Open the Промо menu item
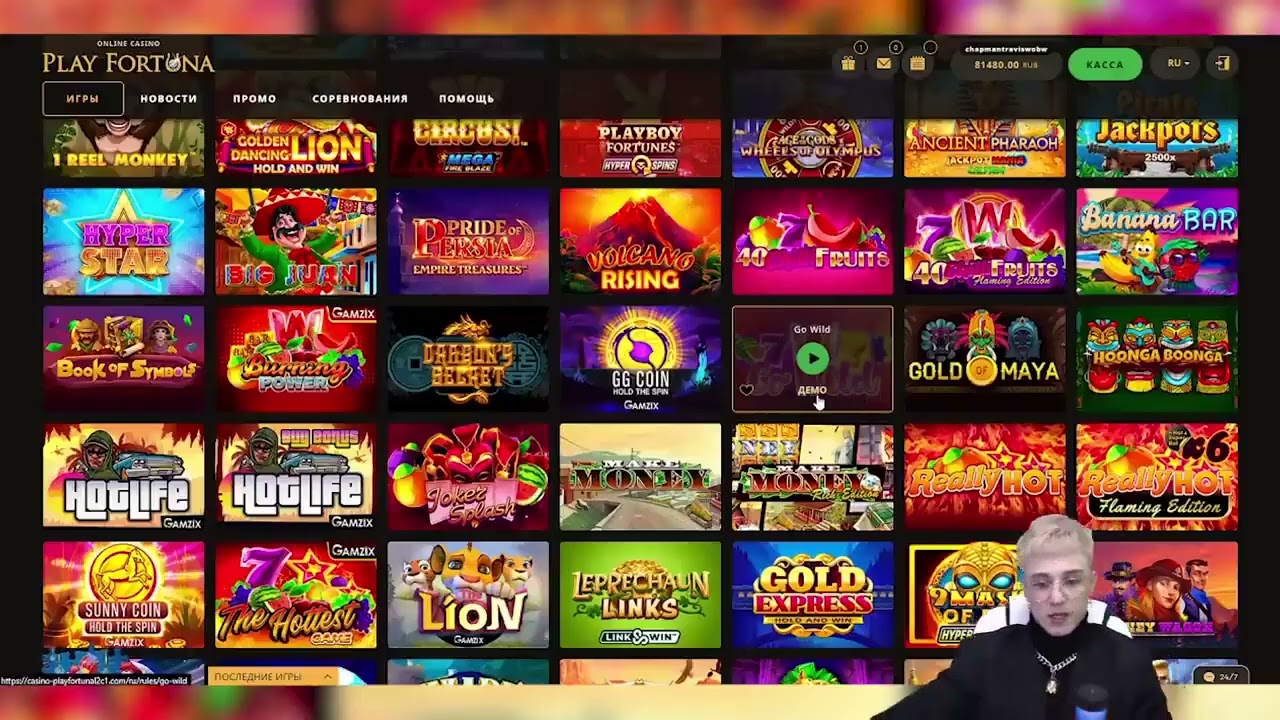This screenshot has height=720, width=1280. tap(254, 98)
